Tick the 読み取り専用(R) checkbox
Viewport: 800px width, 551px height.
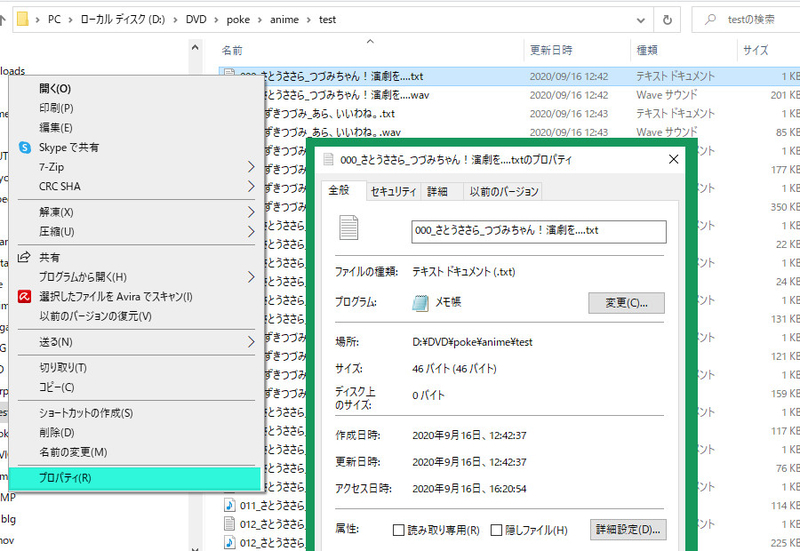(398, 530)
